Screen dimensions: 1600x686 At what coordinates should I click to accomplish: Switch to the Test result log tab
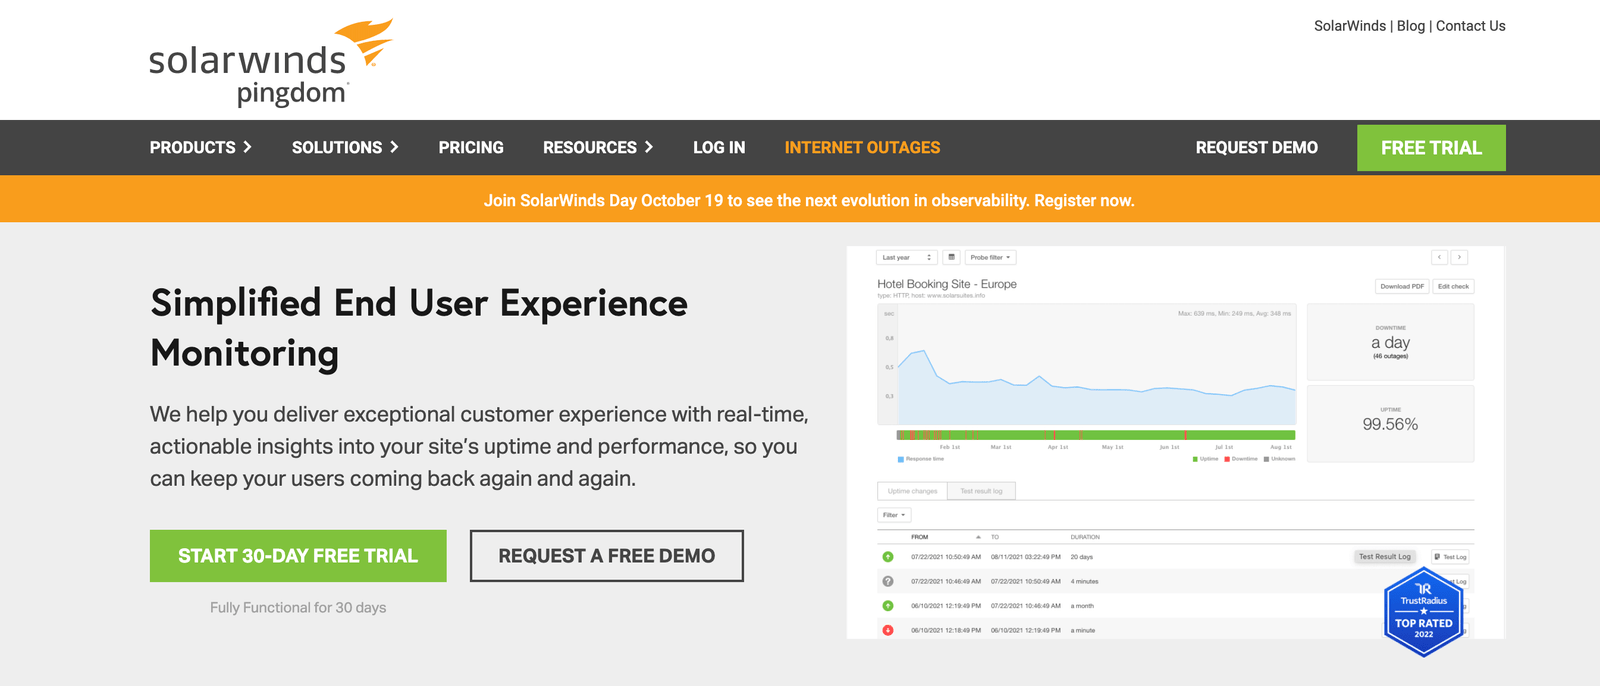coord(982,491)
